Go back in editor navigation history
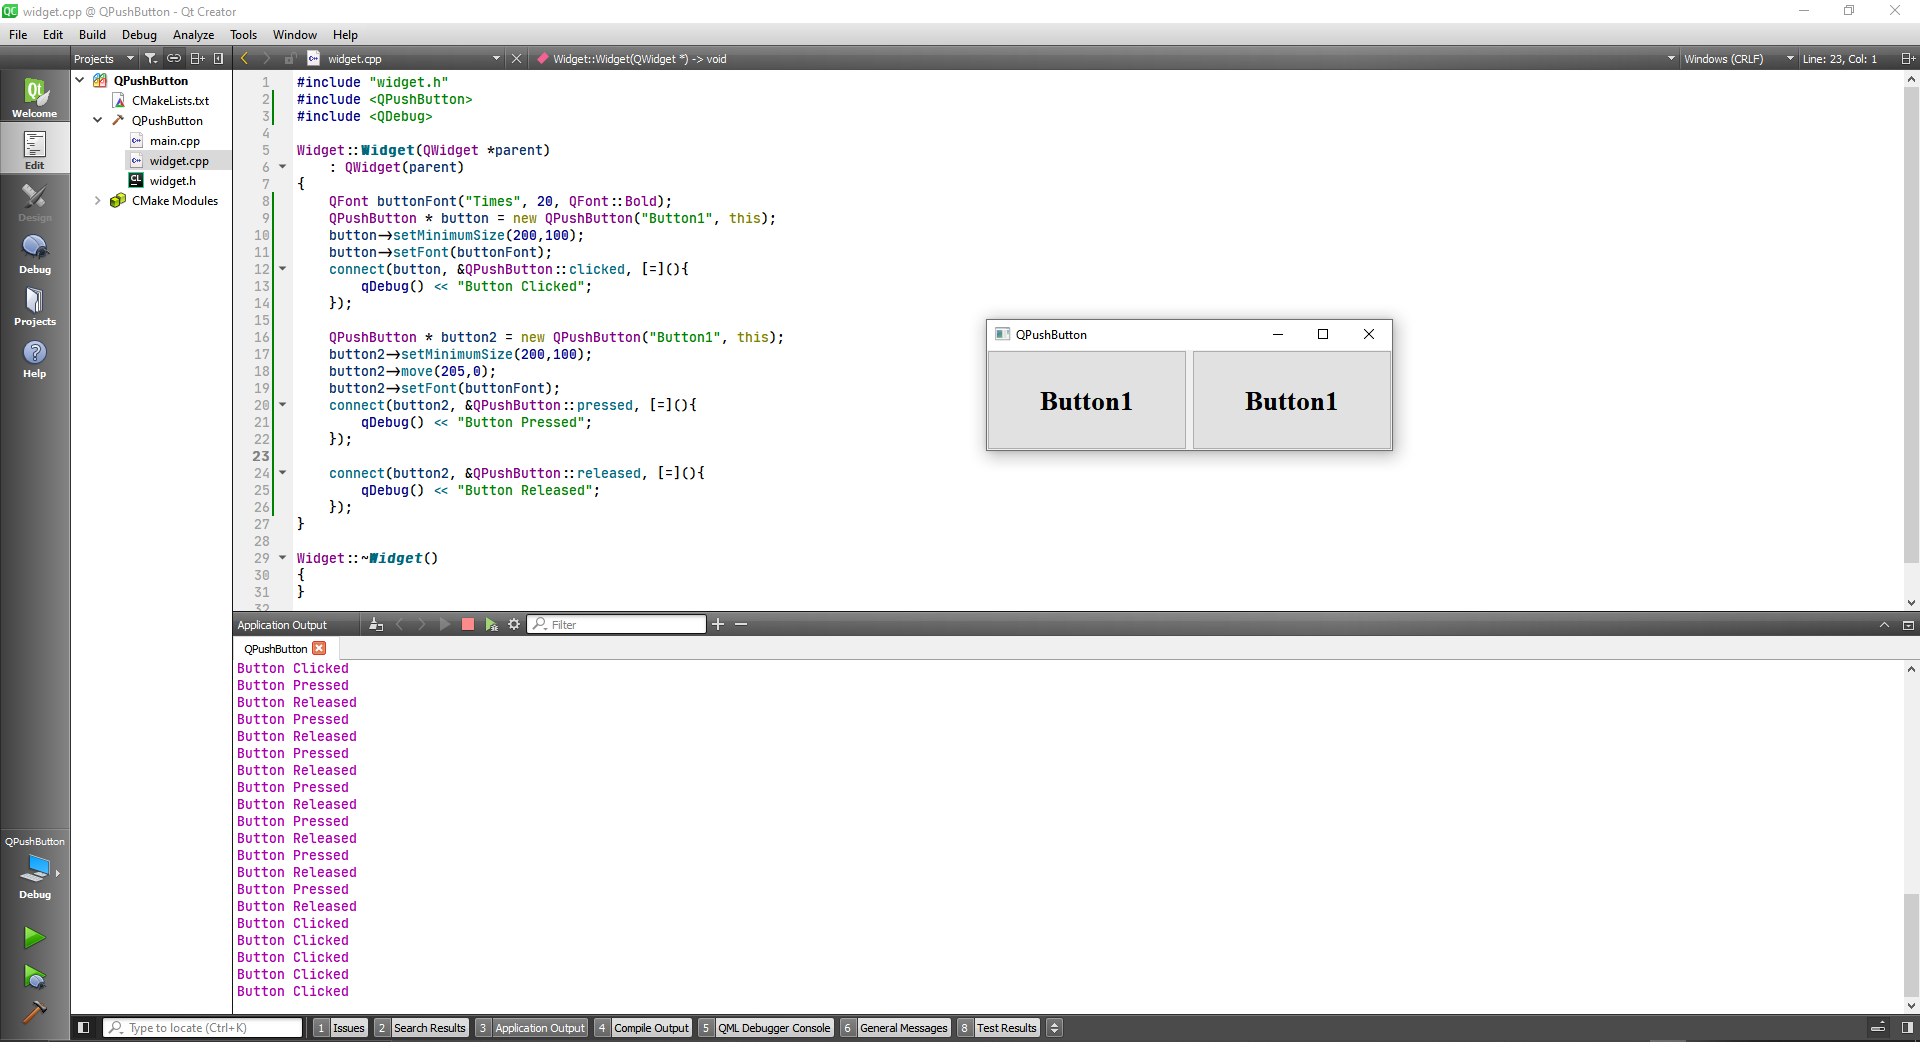1920x1042 pixels. (245, 59)
